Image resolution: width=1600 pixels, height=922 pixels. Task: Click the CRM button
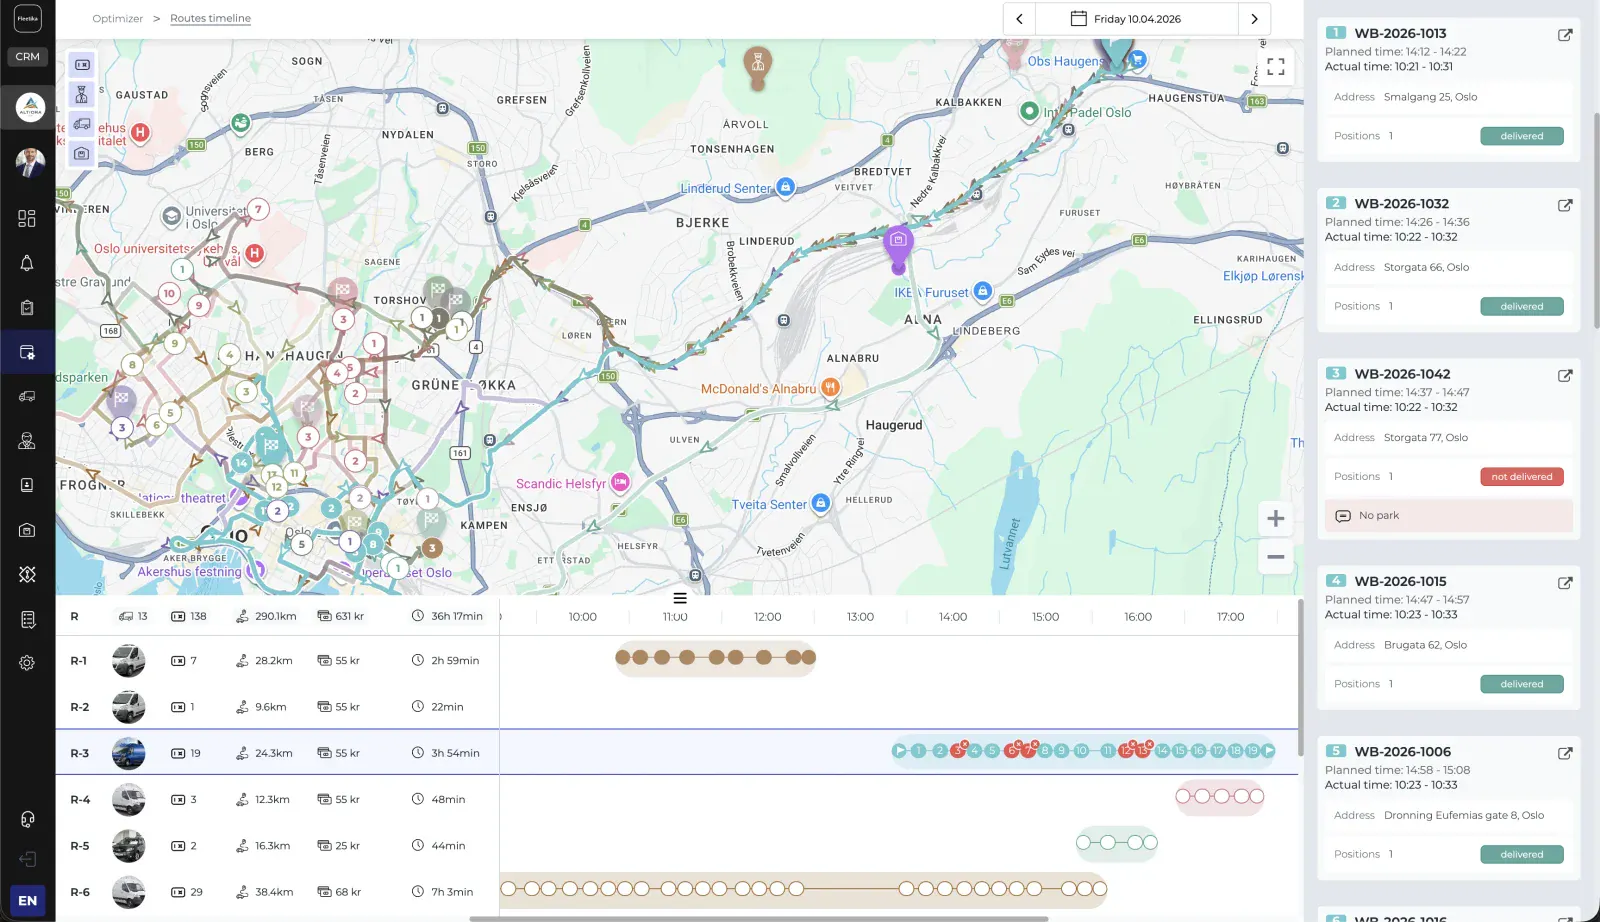coord(27,56)
